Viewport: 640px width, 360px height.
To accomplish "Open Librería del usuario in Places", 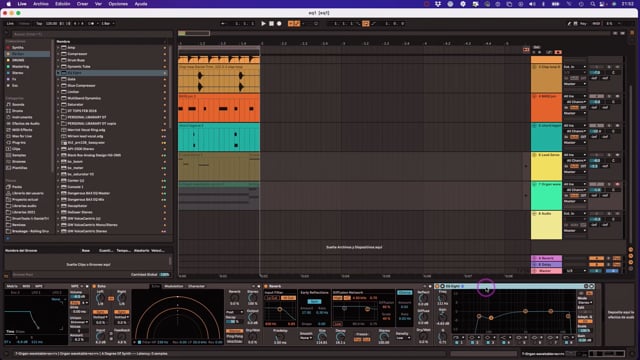I will coord(27,193).
